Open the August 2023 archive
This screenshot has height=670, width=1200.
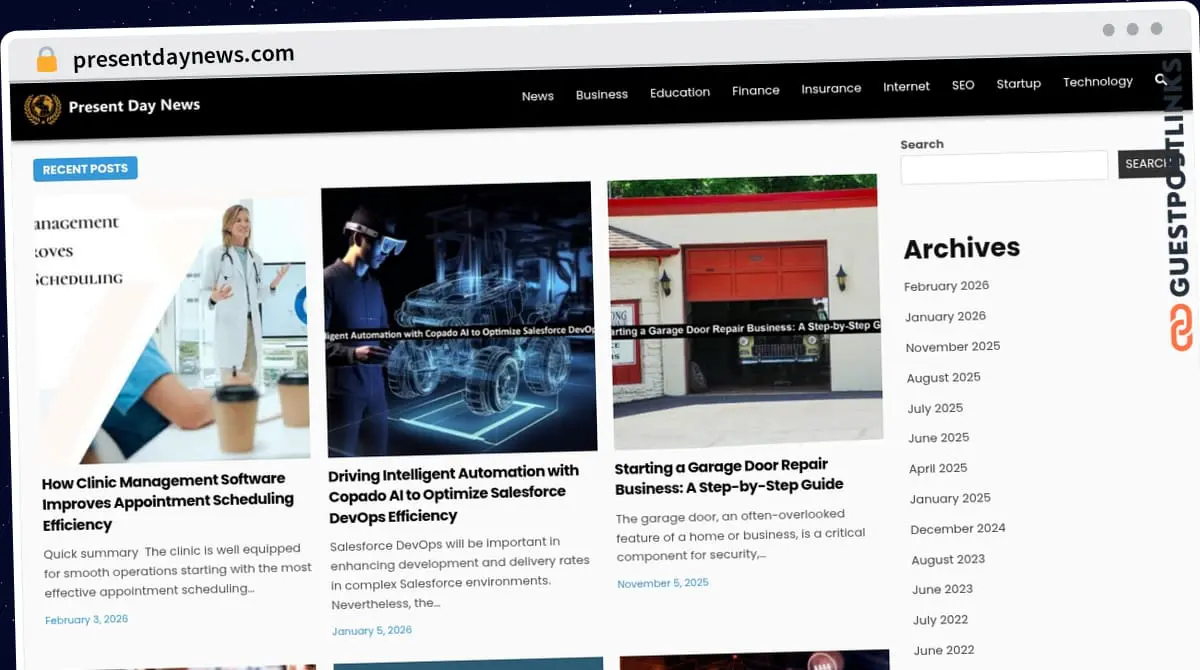[x=948, y=560]
